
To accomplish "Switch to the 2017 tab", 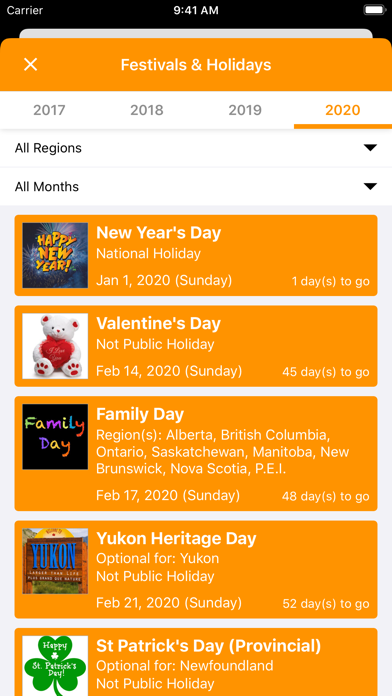I will coord(49,110).
